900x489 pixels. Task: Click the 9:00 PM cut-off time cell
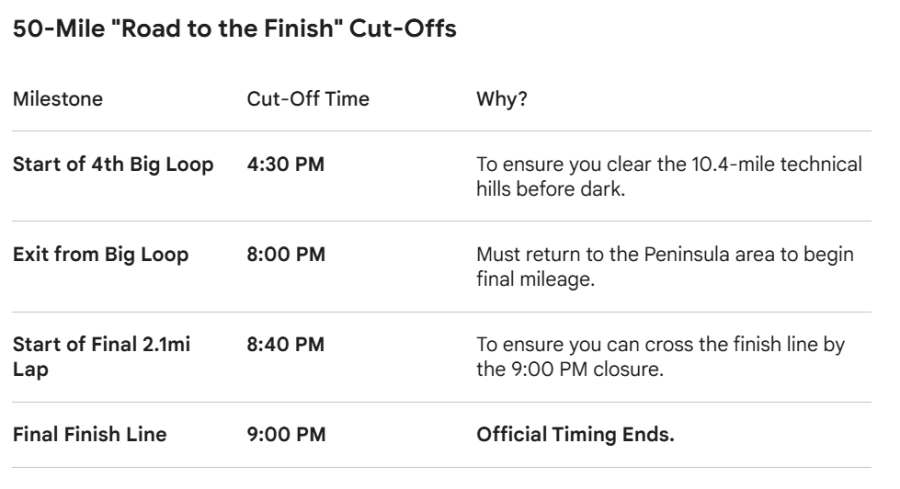pos(285,435)
